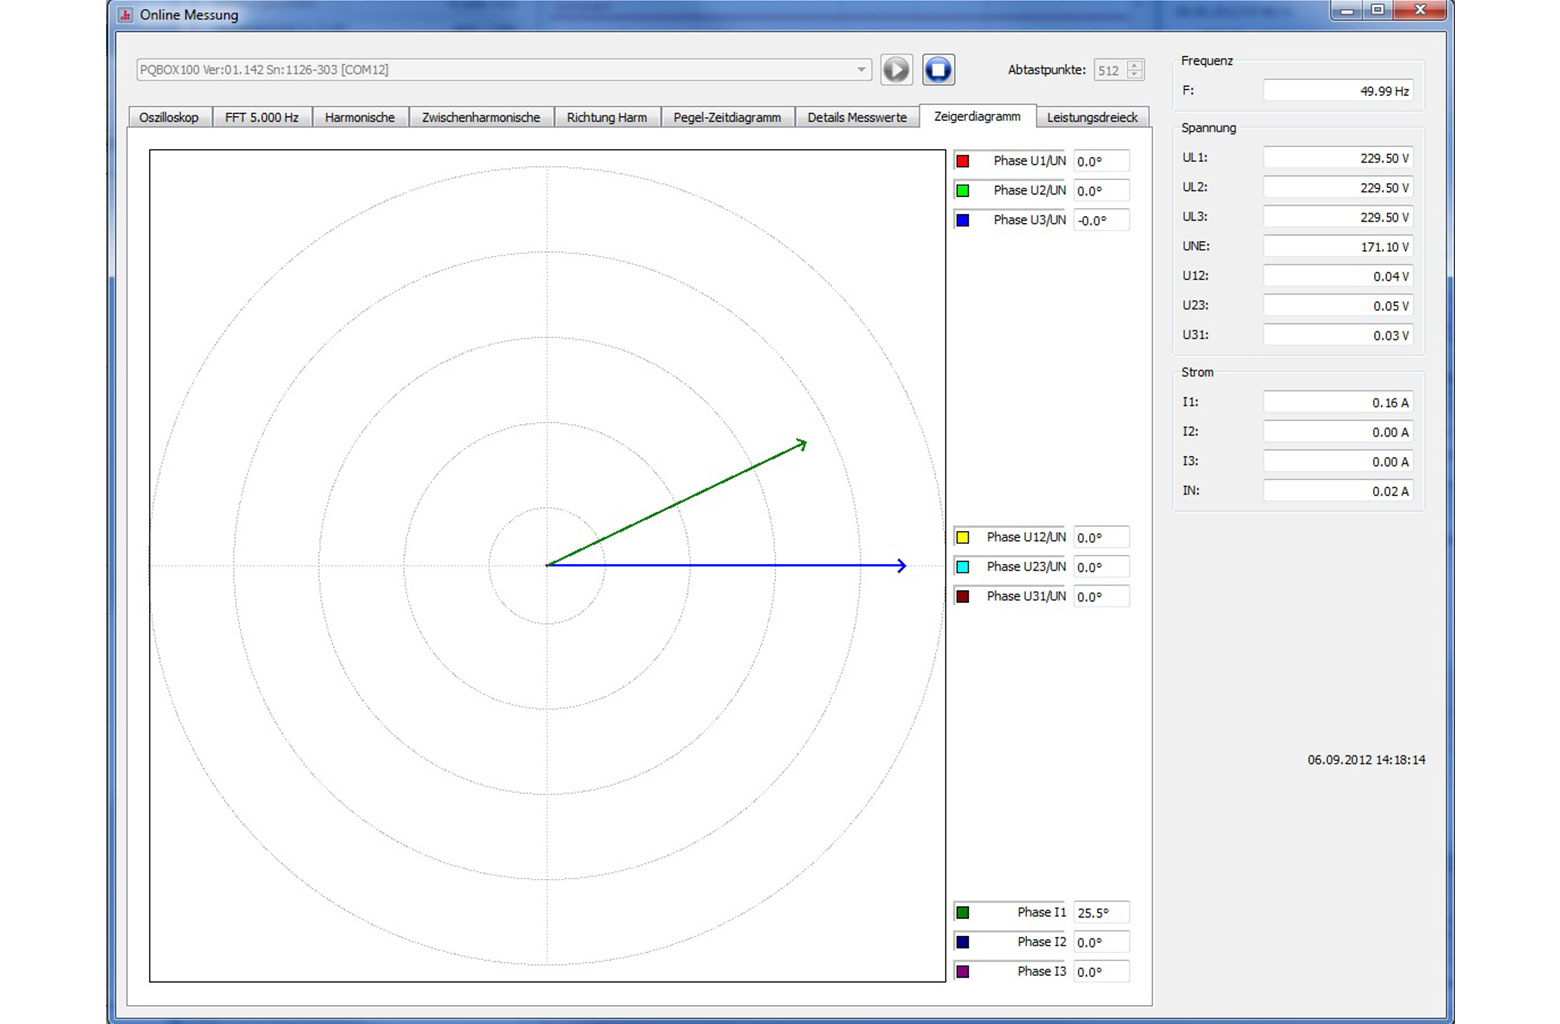Click the Phase U12/UN label
Screen dimensions: 1560x1024
pos(1026,537)
